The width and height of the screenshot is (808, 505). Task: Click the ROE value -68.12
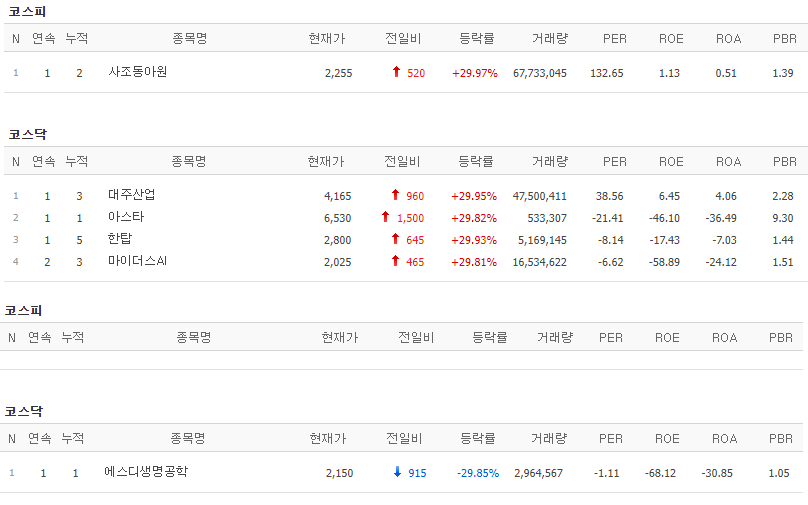(660, 473)
